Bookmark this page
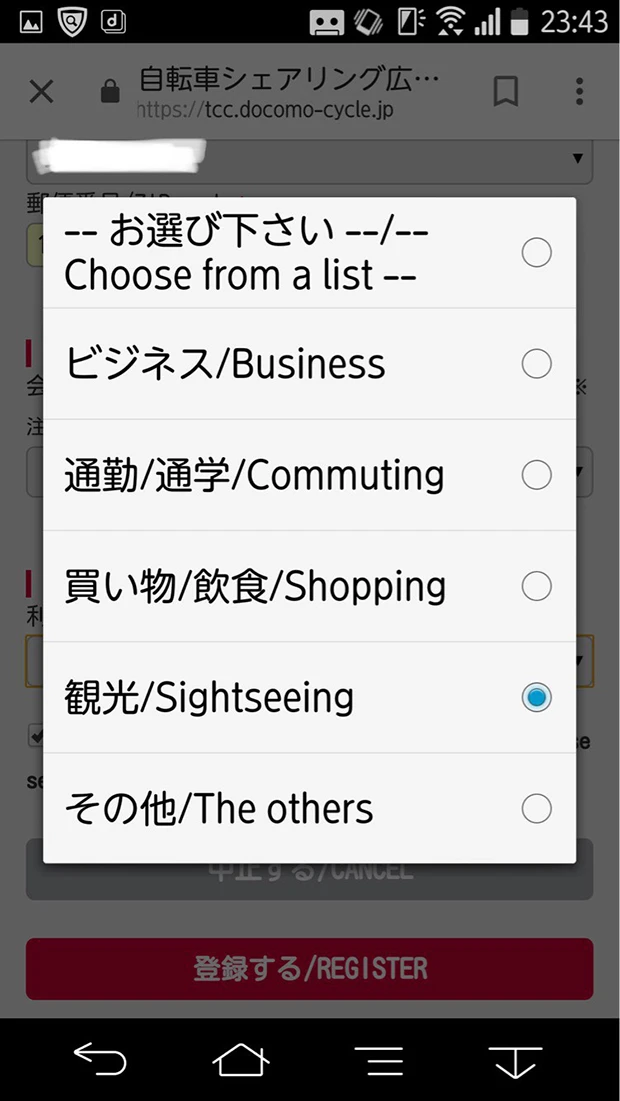Image resolution: width=620 pixels, height=1101 pixels. (x=506, y=92)
